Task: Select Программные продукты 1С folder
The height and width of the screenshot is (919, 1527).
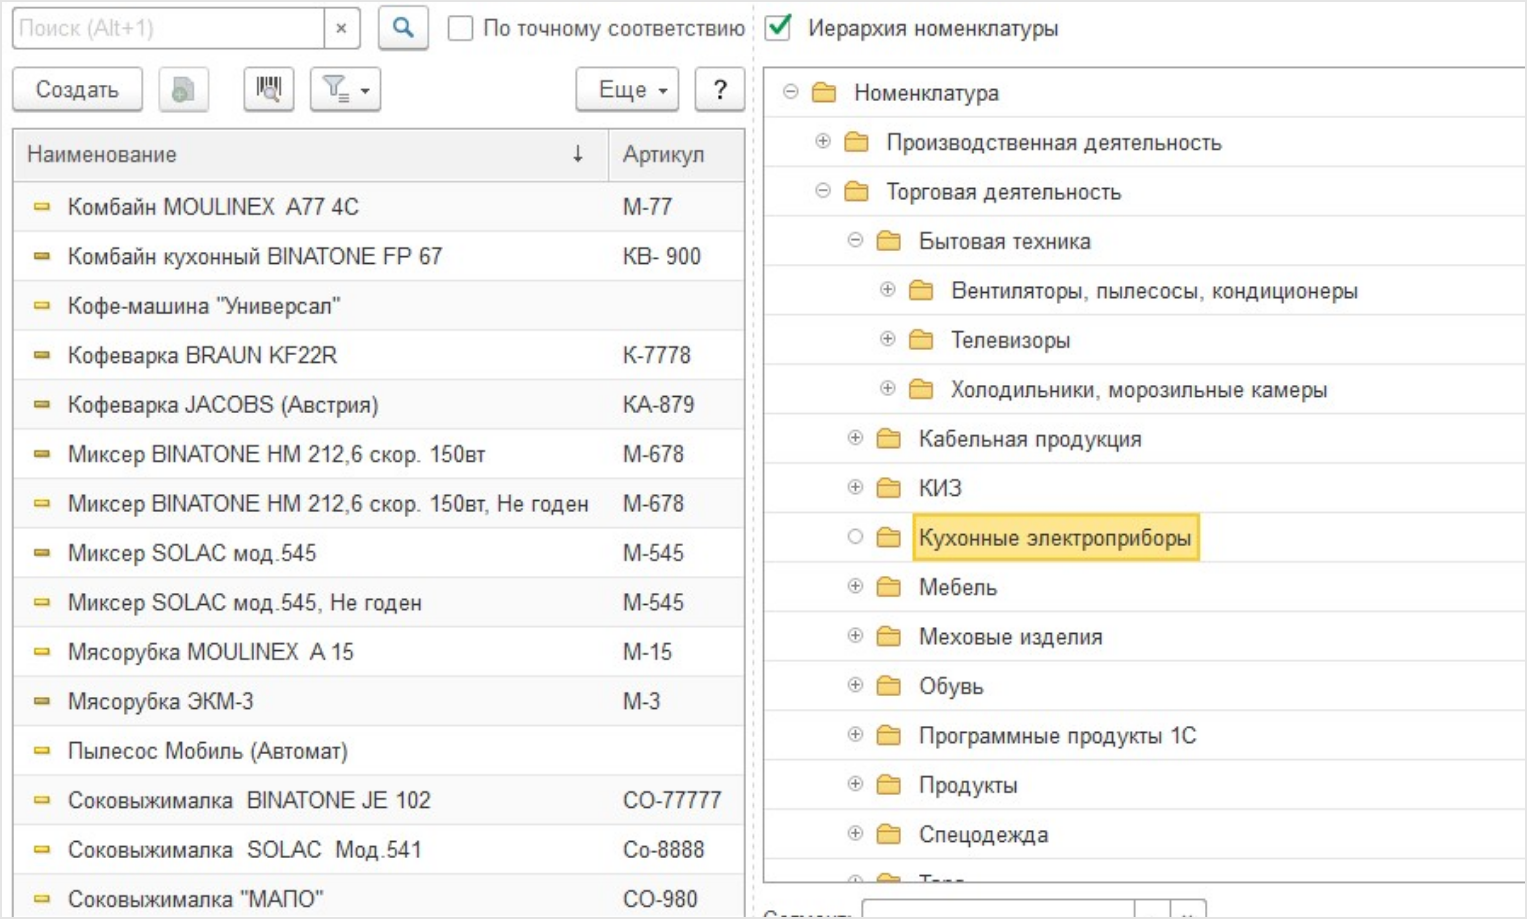Action: (1057, 736)
